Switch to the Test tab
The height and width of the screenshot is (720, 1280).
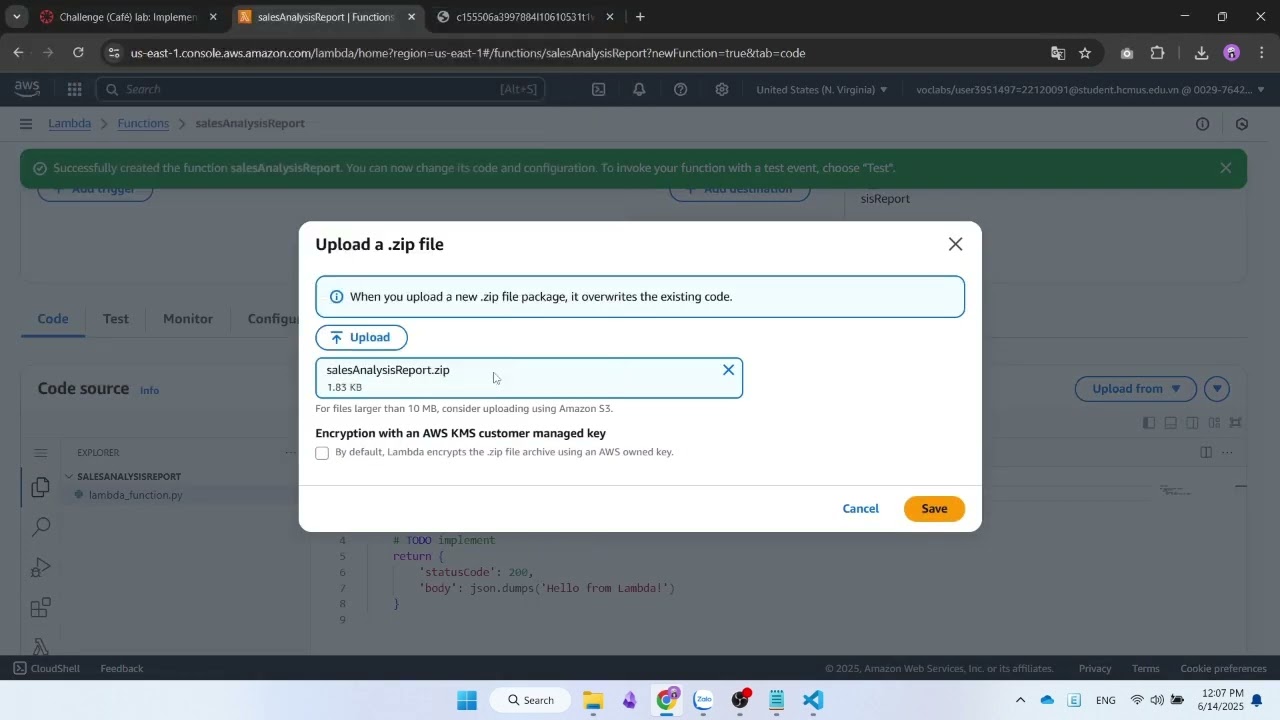click(116, 319)
